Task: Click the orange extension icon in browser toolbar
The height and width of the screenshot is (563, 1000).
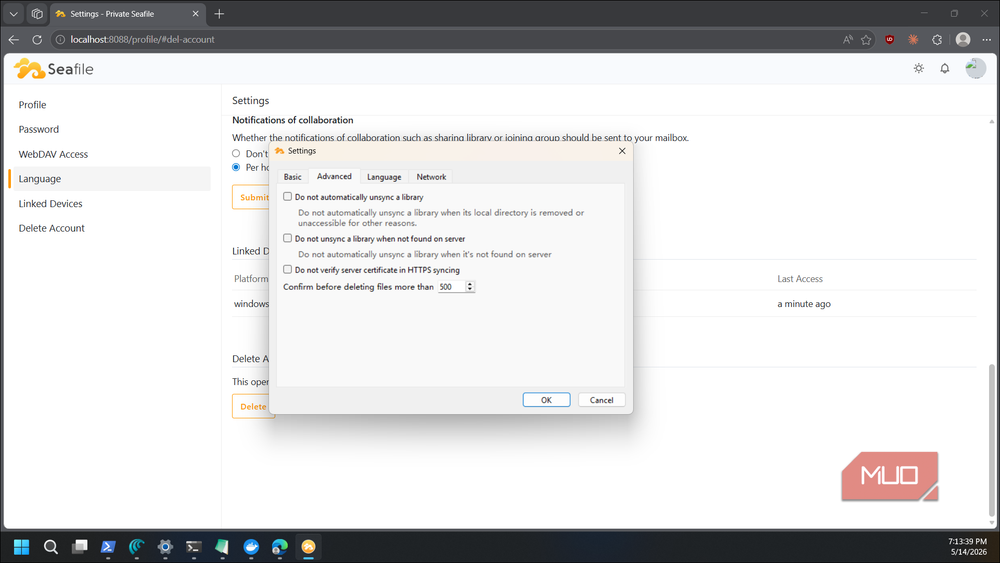Action: click(x=913, y=40)
